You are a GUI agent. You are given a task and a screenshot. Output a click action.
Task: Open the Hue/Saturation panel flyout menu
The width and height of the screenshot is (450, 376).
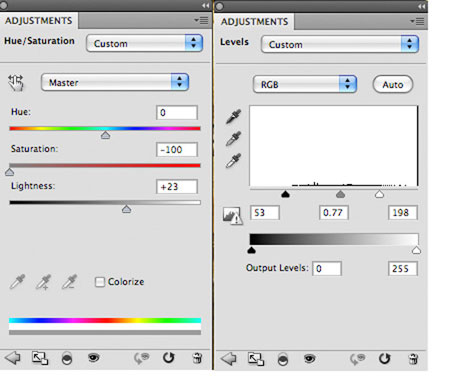(202, 21)
